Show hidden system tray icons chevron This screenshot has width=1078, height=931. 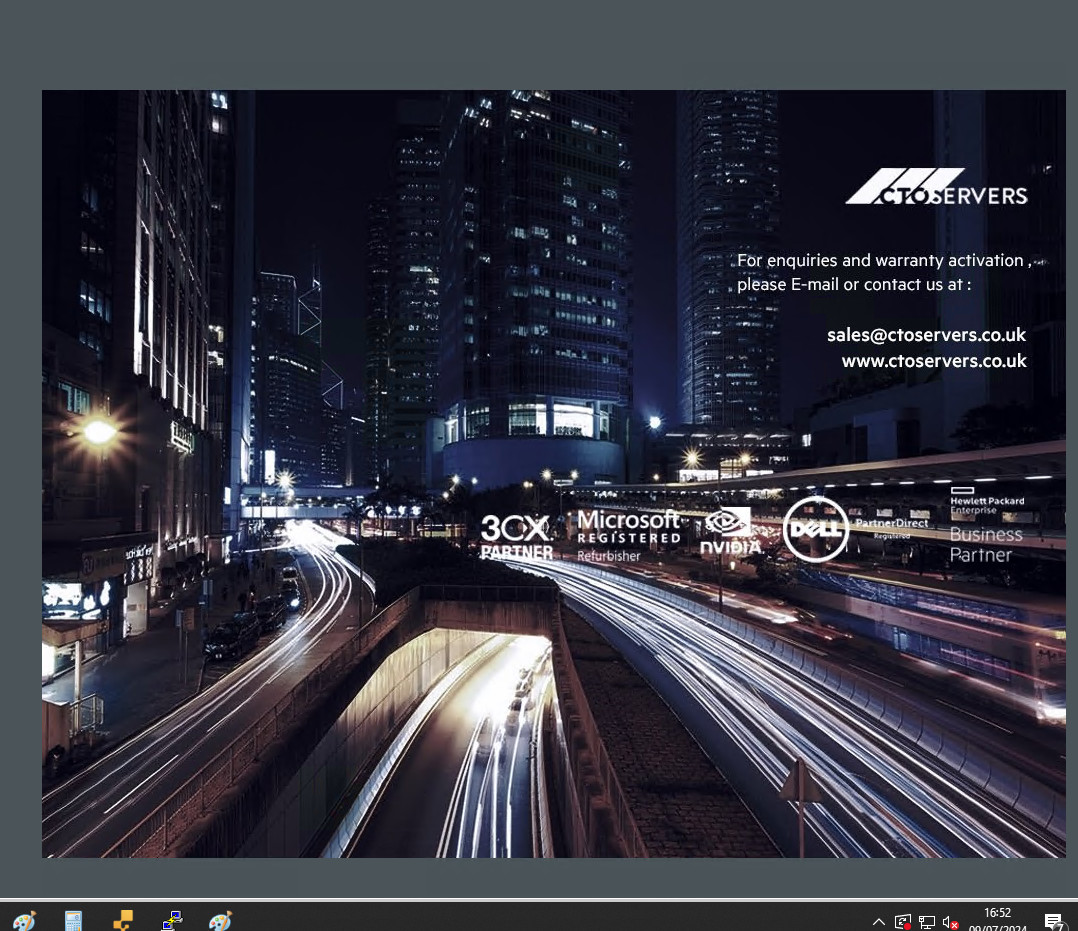pos(879,922)
